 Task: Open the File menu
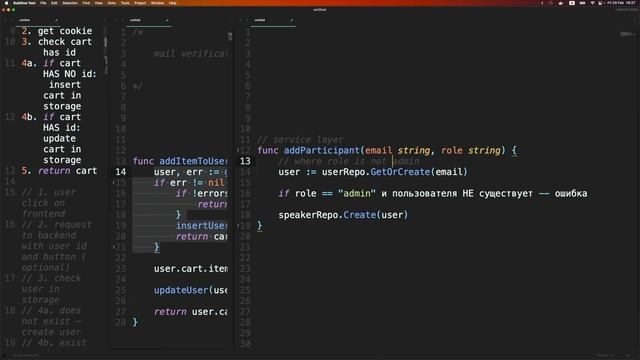(x=43, y=3)
